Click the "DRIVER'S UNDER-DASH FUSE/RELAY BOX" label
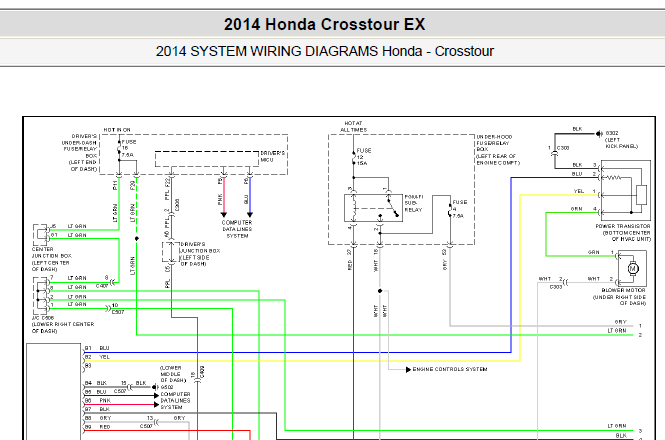 click(81, 146)
